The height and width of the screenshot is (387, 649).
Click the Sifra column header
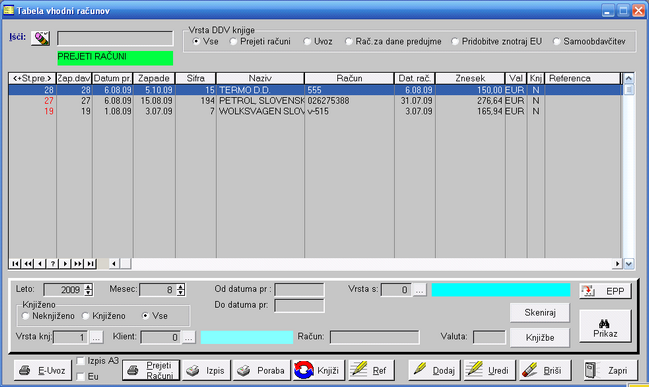point(195,78)
